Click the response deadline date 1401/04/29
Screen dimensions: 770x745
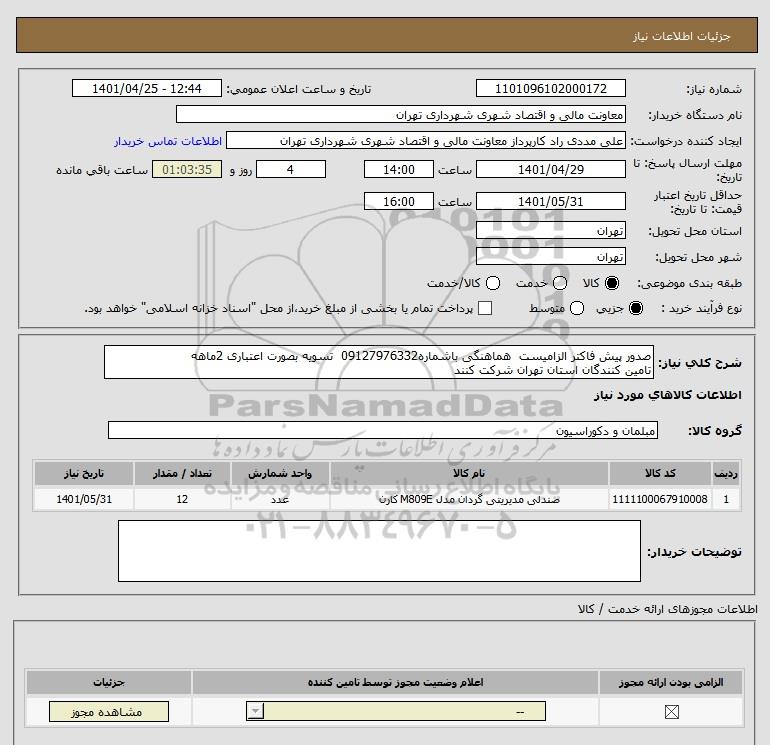550,169
